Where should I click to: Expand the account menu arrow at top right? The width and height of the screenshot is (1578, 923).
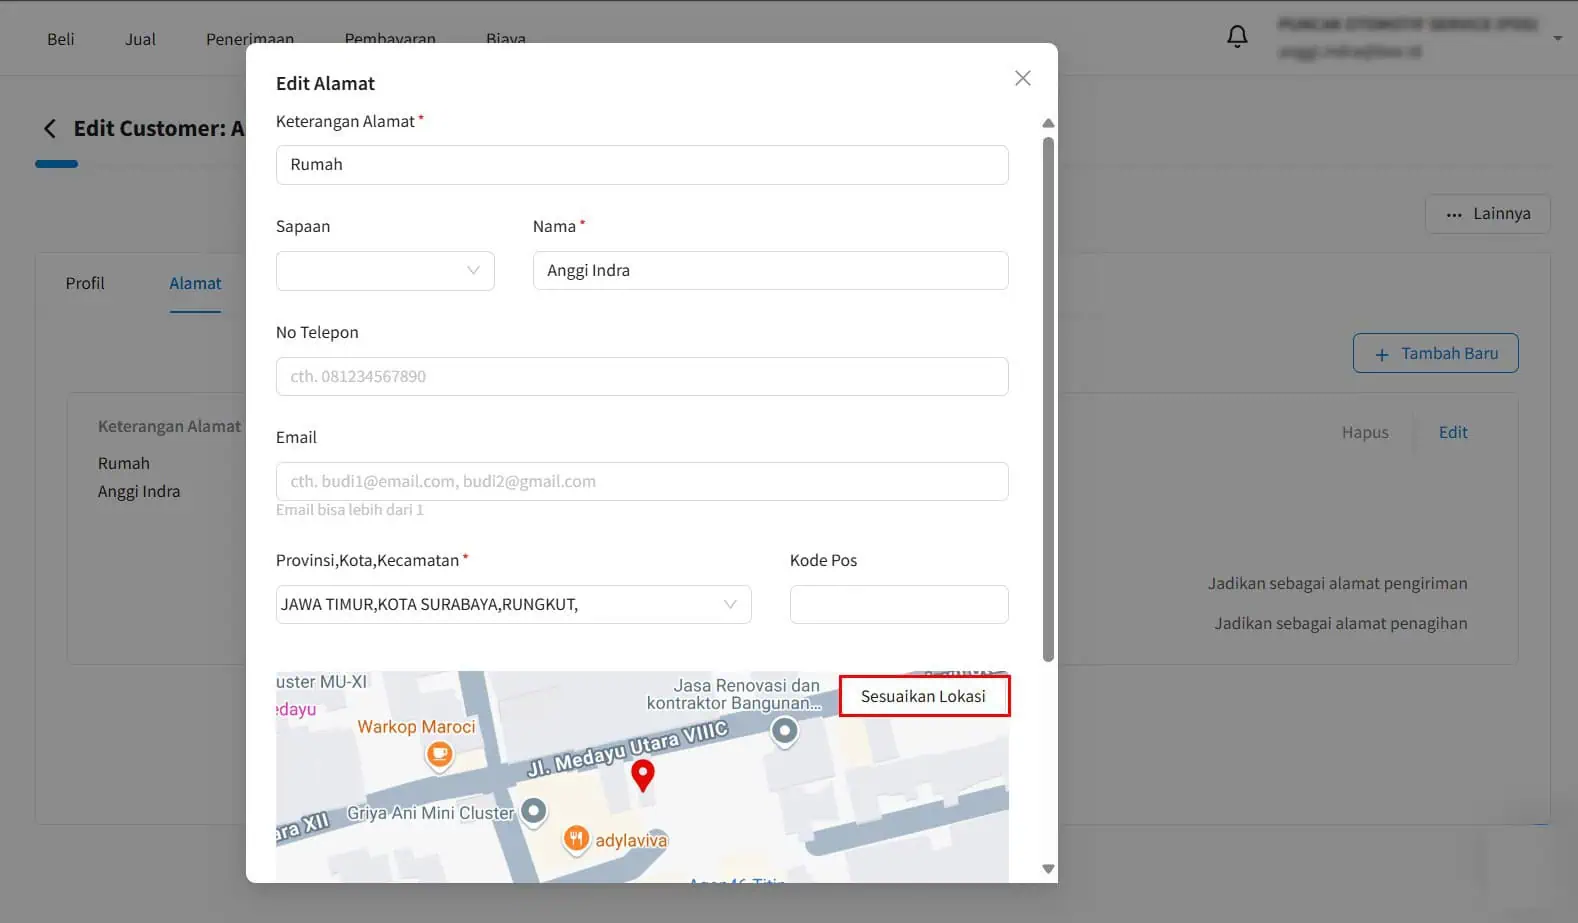click(x=1557, y=39)
